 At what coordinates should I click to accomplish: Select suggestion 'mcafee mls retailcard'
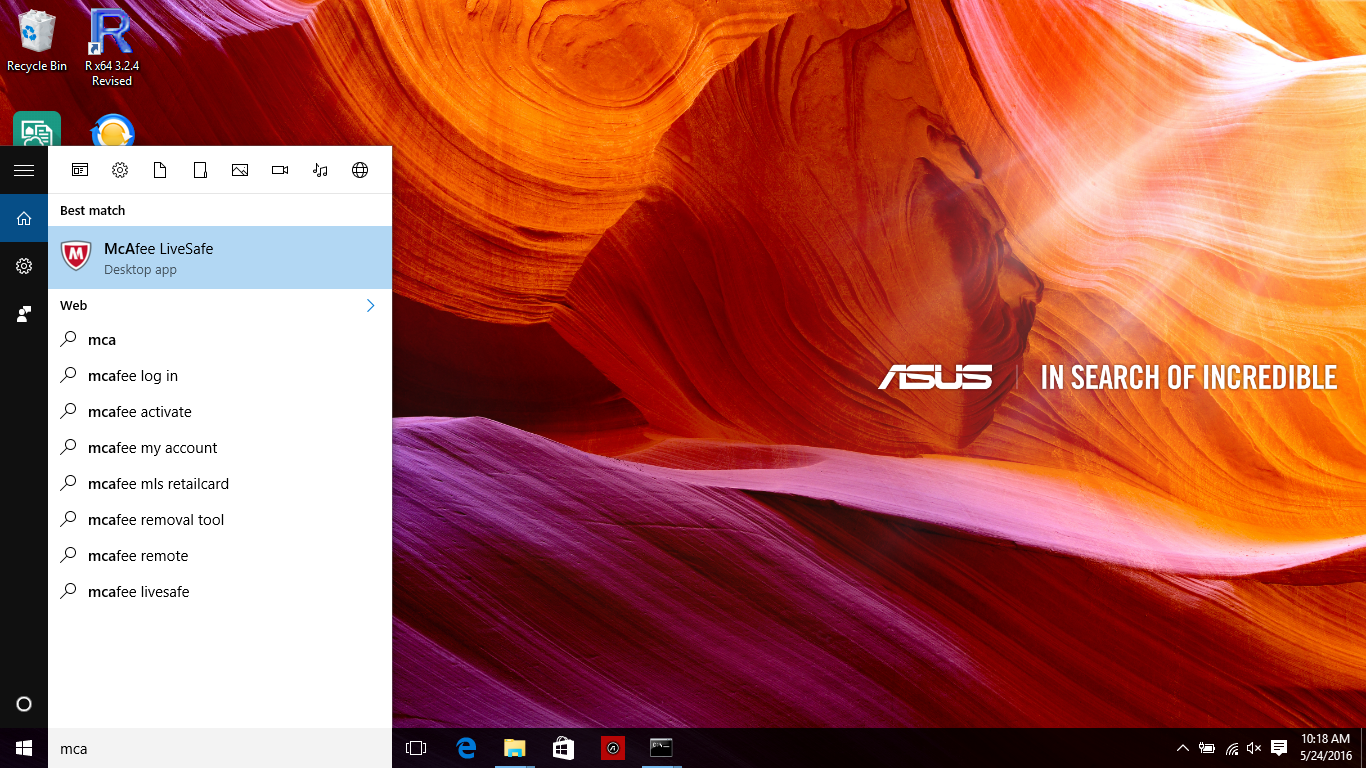[220, 484]
